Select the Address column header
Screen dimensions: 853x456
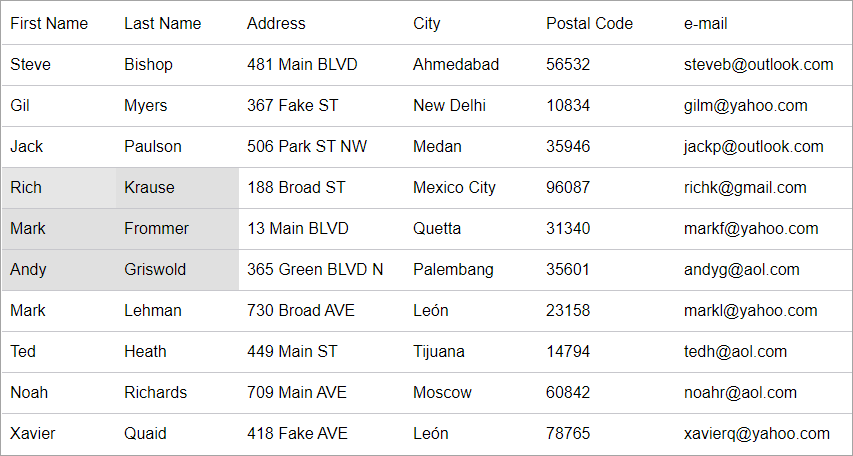(276, 23)
